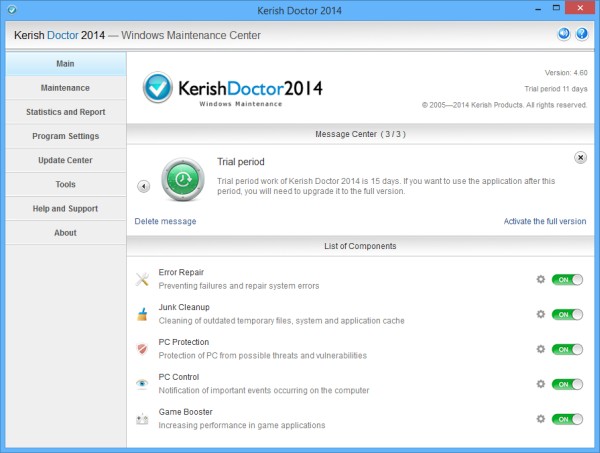Click the title bar application icon
The height and width of the screenshot is (453, 600).
pyautogui.click(x=11, y=10)
